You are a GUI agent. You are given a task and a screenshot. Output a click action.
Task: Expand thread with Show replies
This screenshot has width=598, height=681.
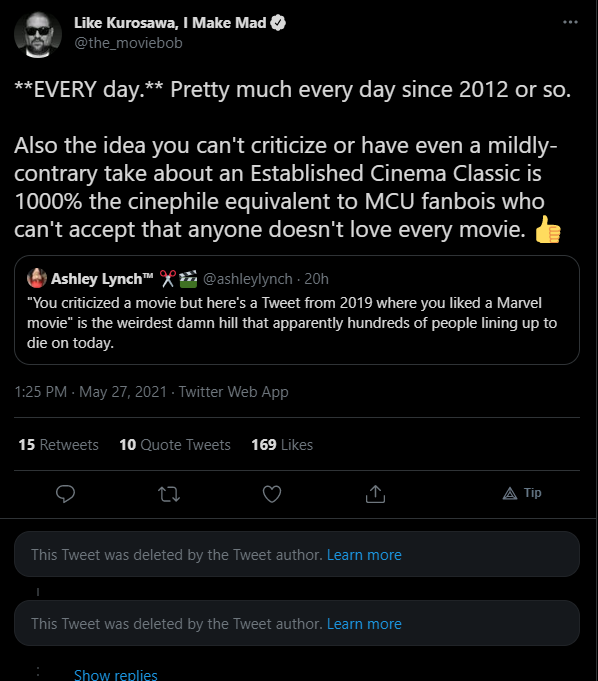tap(116, 674)
